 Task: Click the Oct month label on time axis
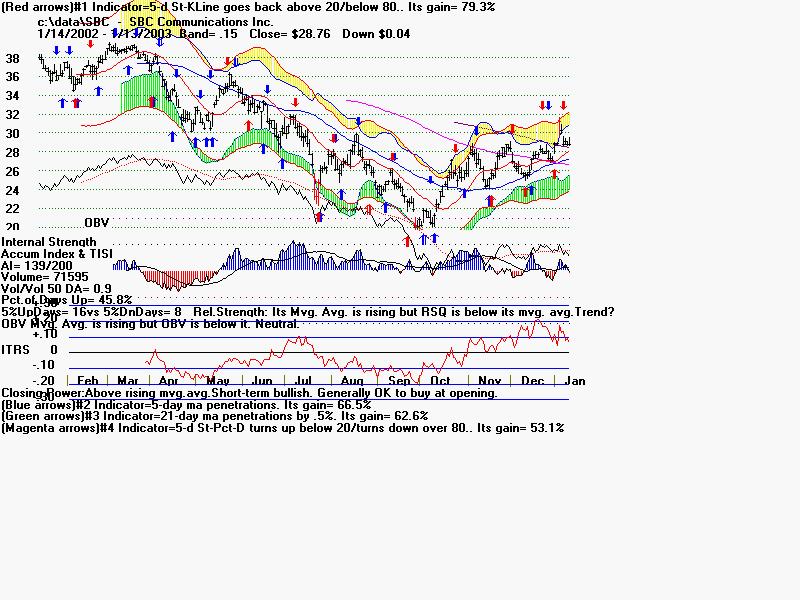pyautogui.click(x=440, y=381)
